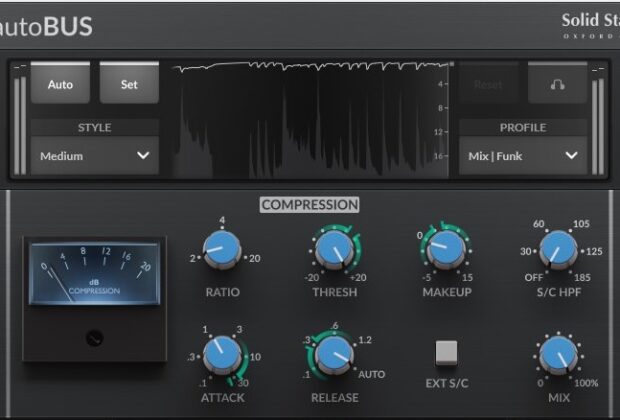Click the THRESH knob
The width and height of the screenshot is (620, 420).
pyautogui.click(x=335, y=250)
